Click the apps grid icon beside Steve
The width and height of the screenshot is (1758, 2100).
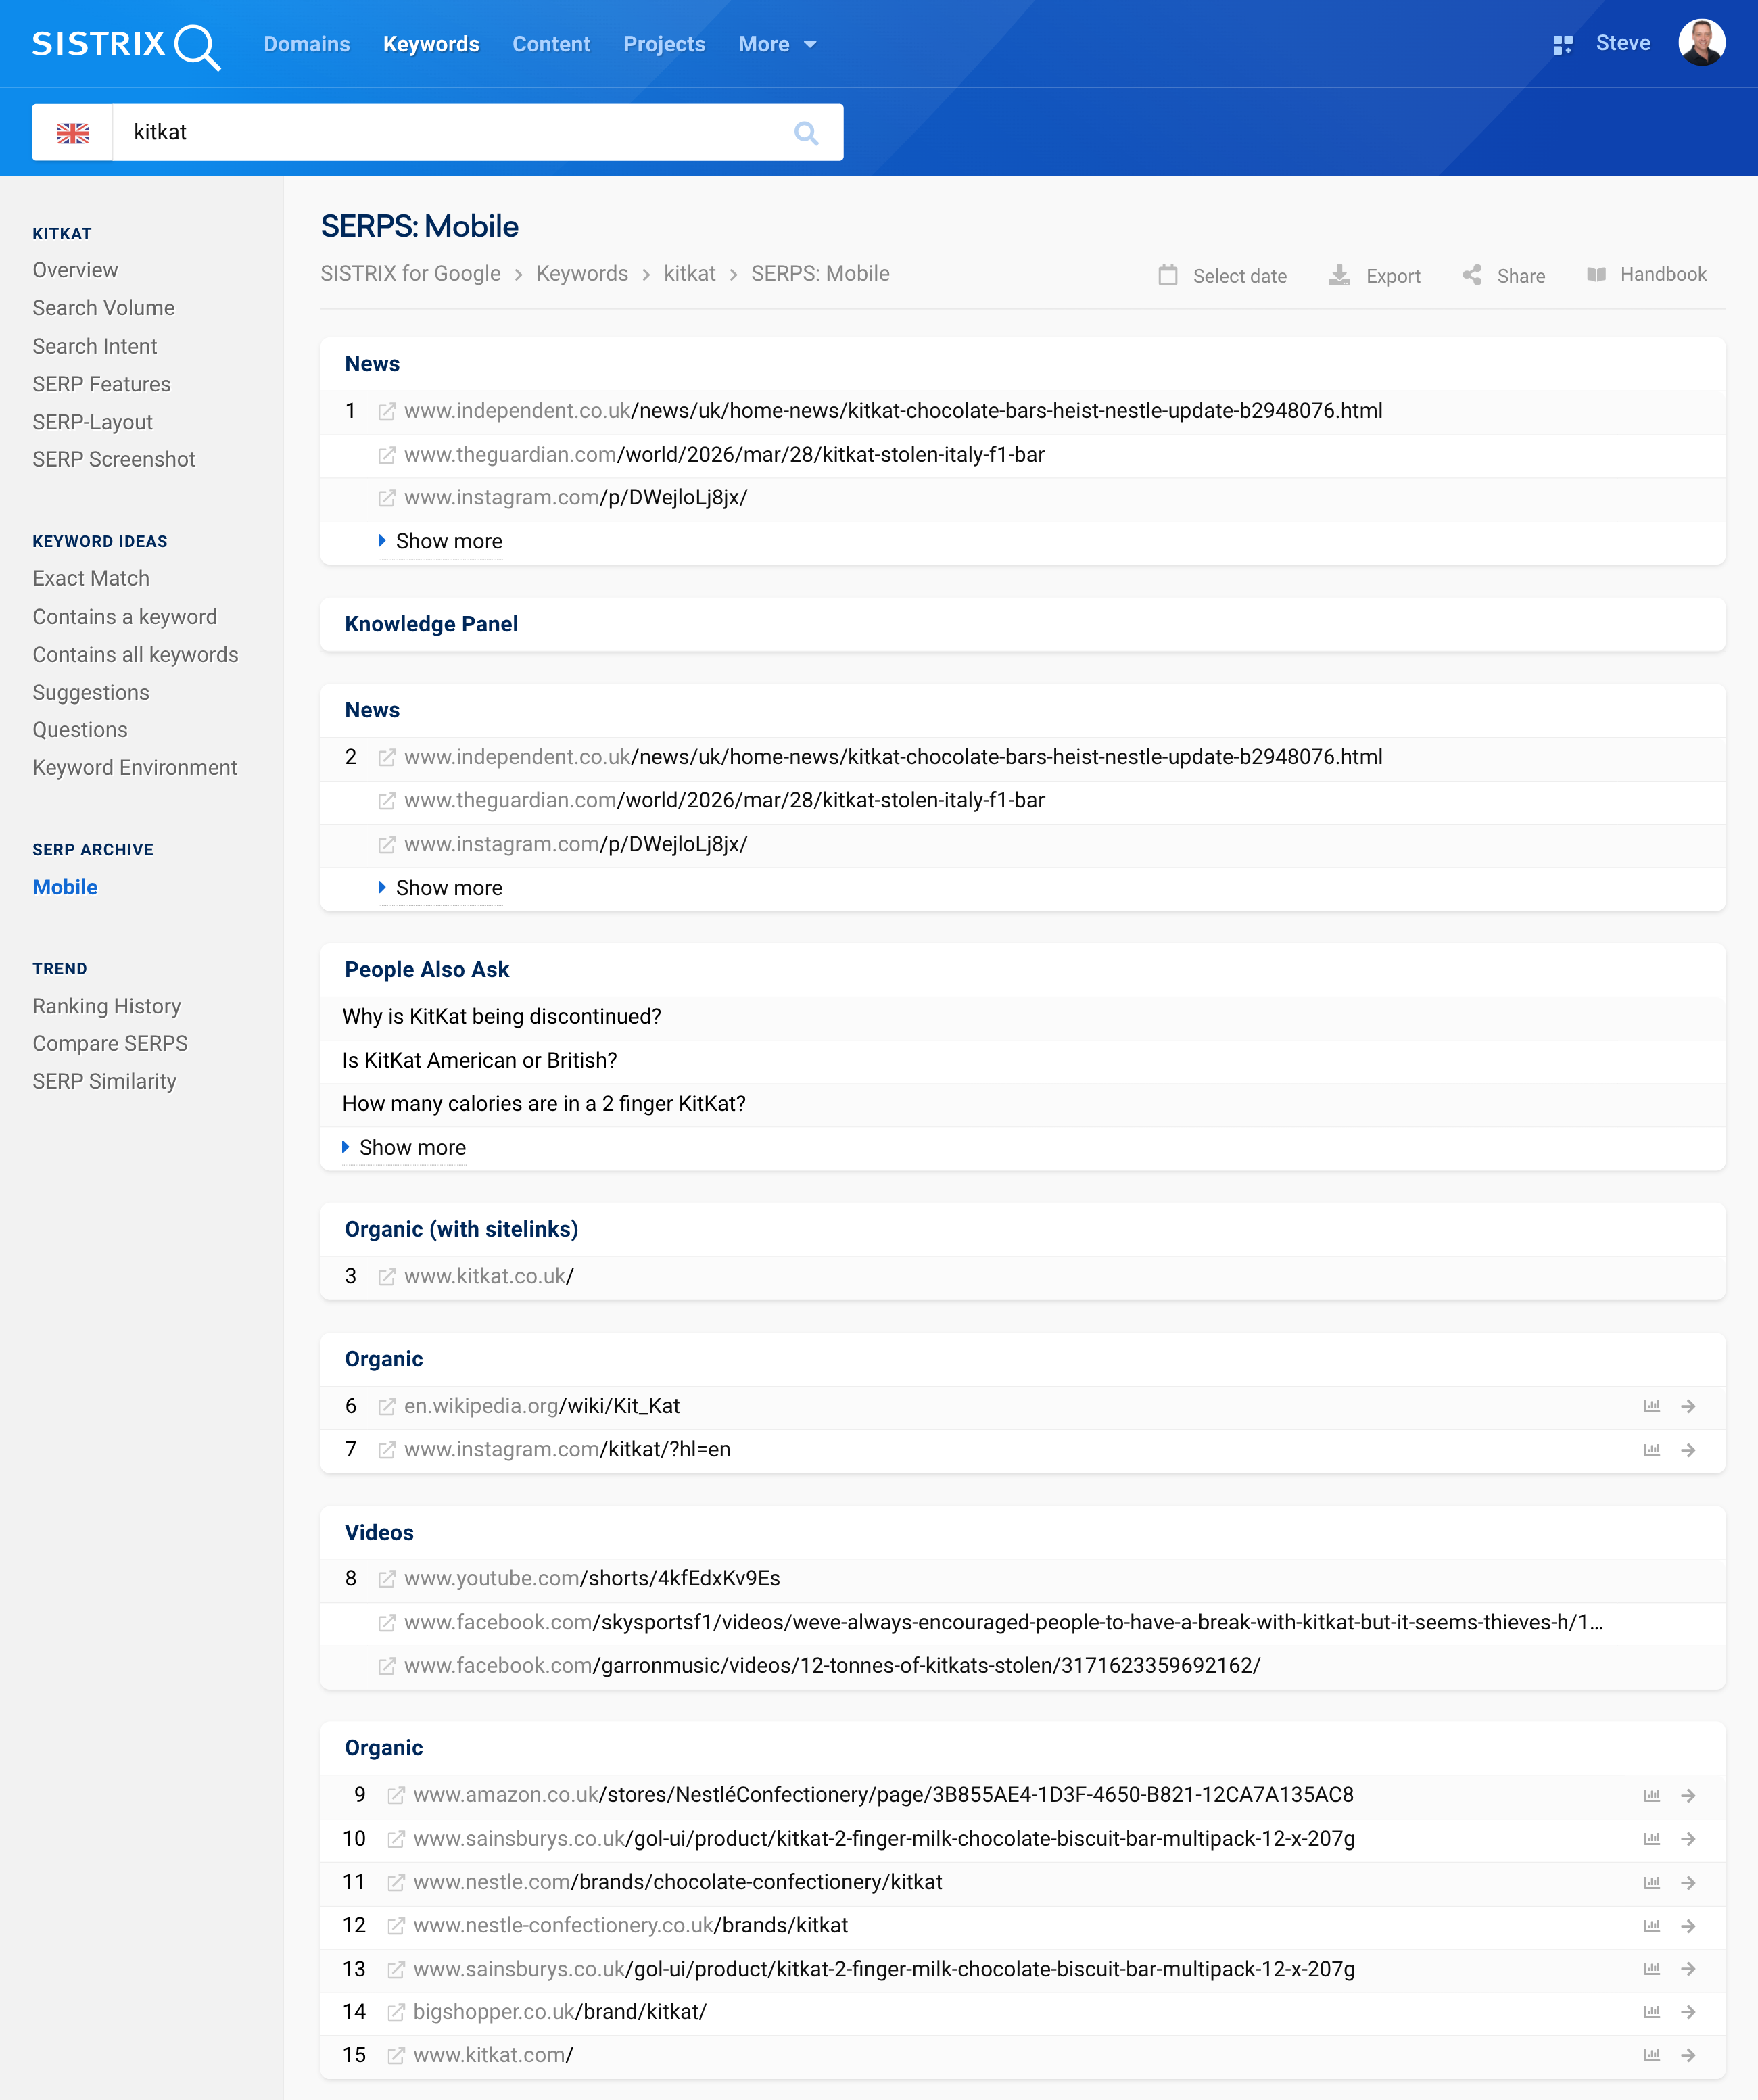(1562, 44)
